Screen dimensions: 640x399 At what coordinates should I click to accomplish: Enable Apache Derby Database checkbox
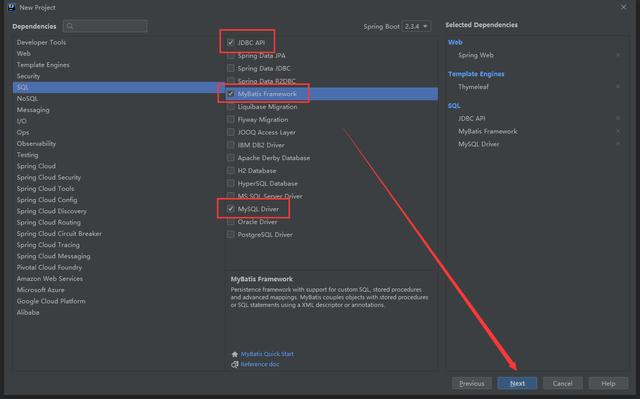[x=231, y=158]
